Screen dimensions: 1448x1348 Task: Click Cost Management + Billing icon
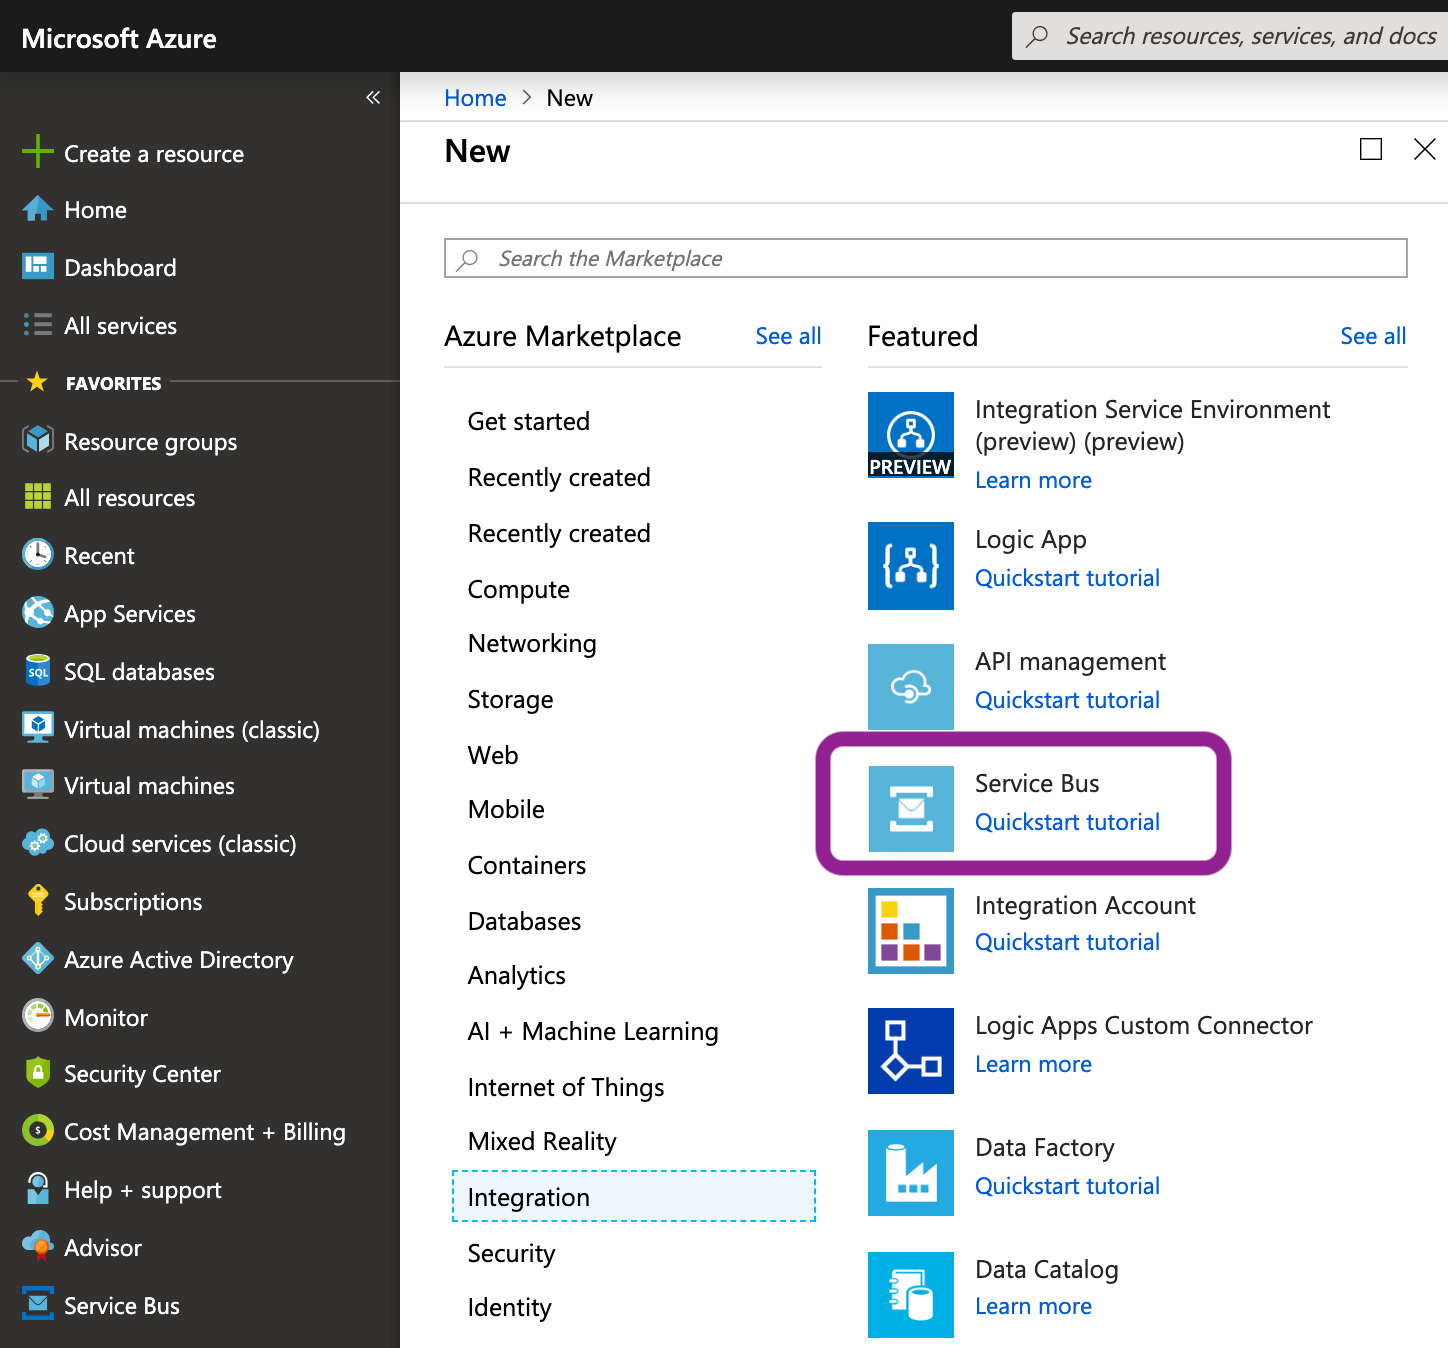(37, 1130)
